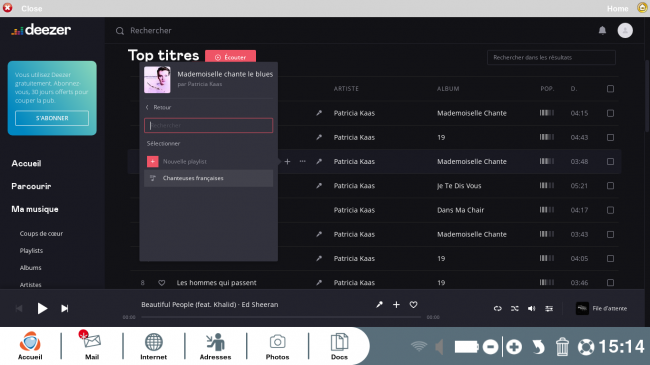This screenshot has width=650, height=365.
Task: Open Je Te Dis Vous album
Action: point(459,186)
